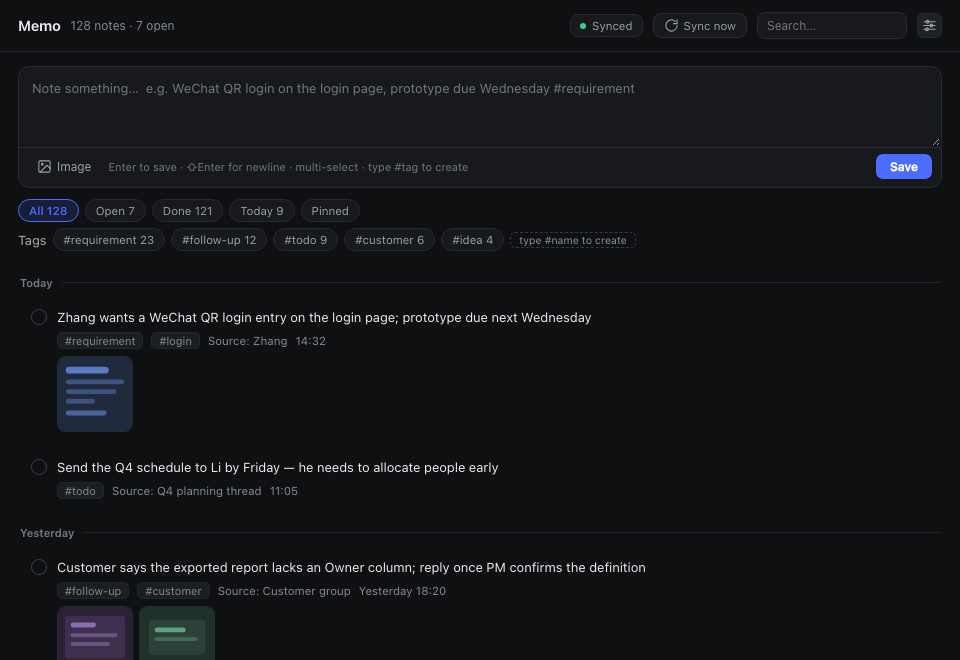Open the 'Send the Q4 schedule to Li' note
Image resolution: width=960 pixels, height=660 pixels.
pyautogui.click(x=277, y=467)
